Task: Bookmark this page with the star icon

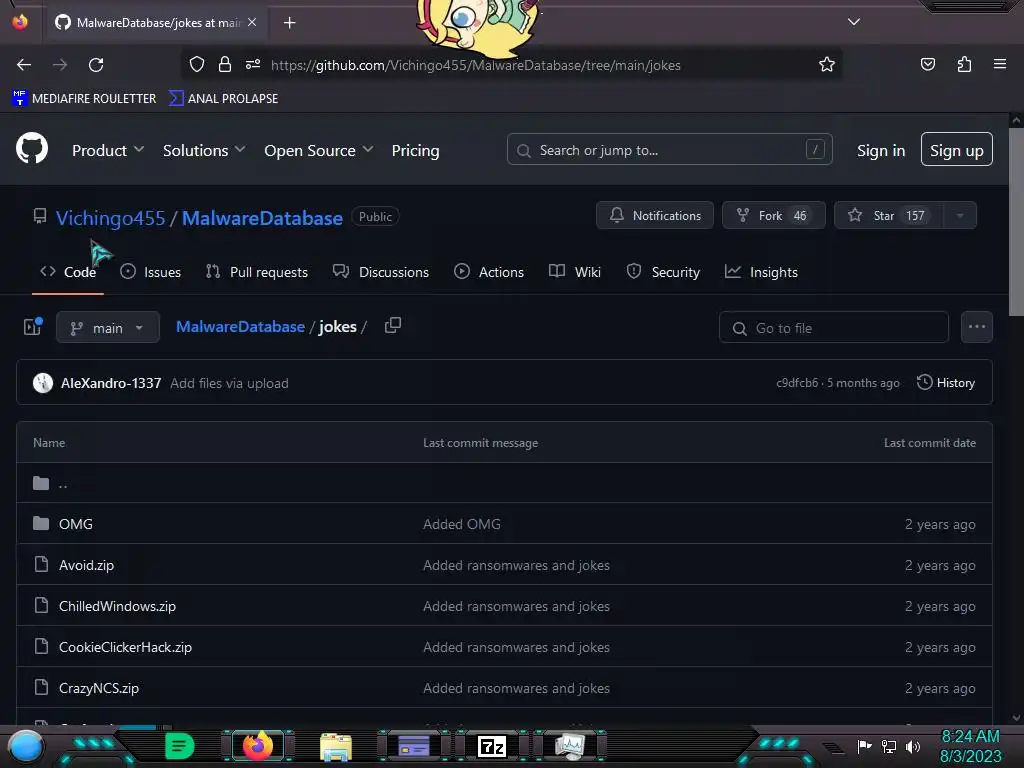Action: tap(827, 64)
